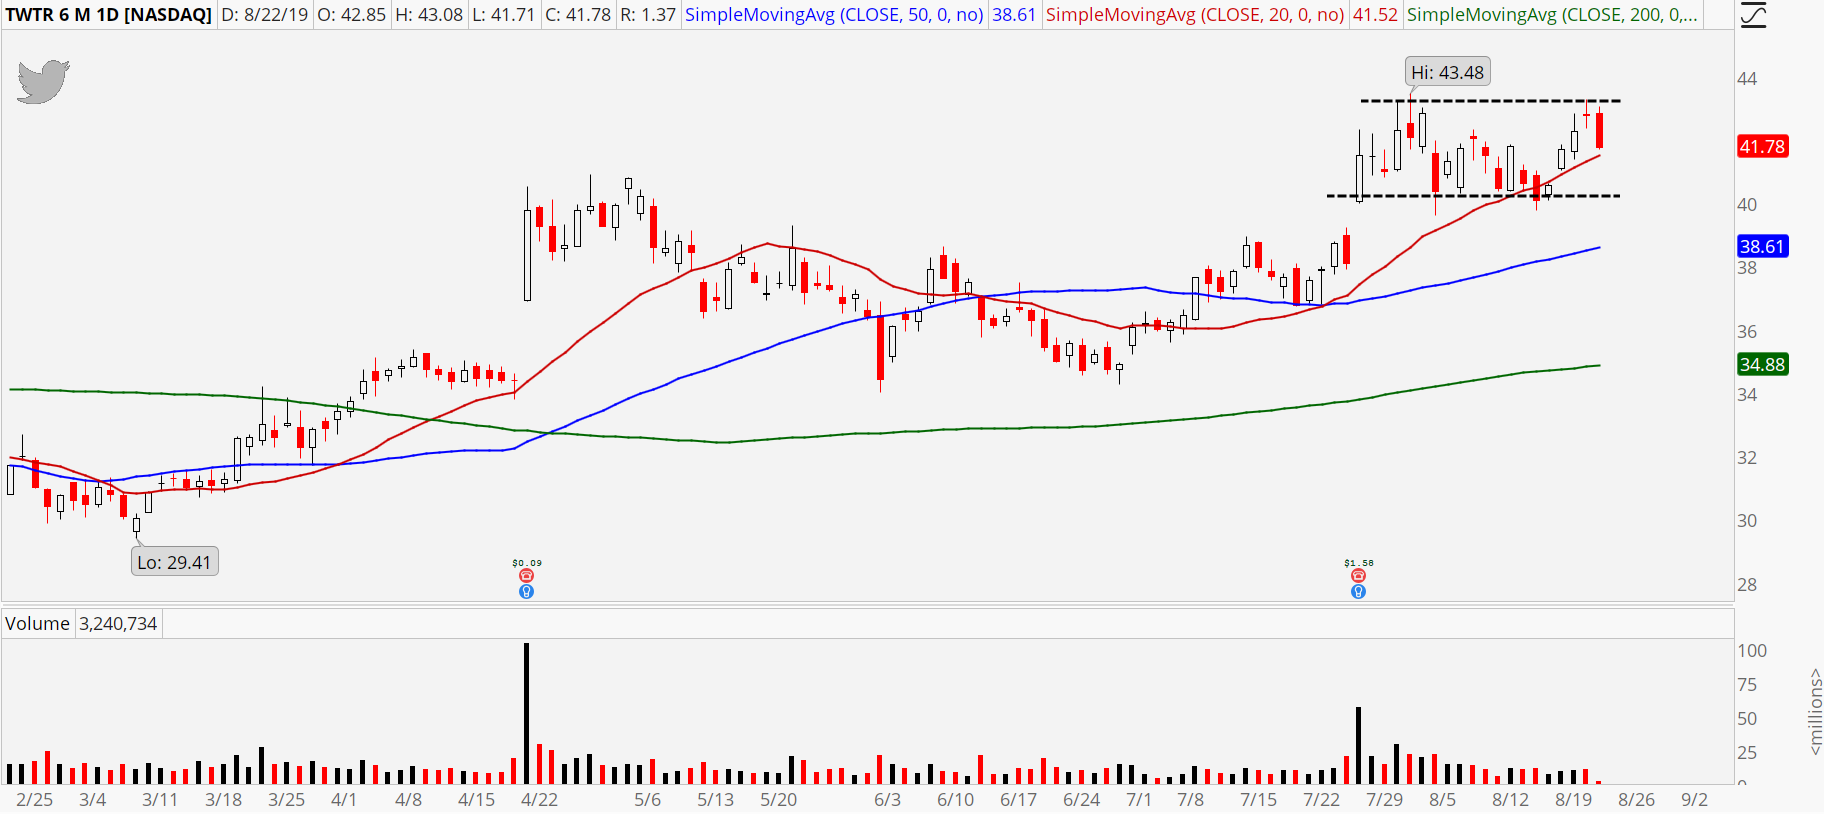Click the 32 price axis label
Viewport: 1824px width, 814px height.
point(1747,458)
